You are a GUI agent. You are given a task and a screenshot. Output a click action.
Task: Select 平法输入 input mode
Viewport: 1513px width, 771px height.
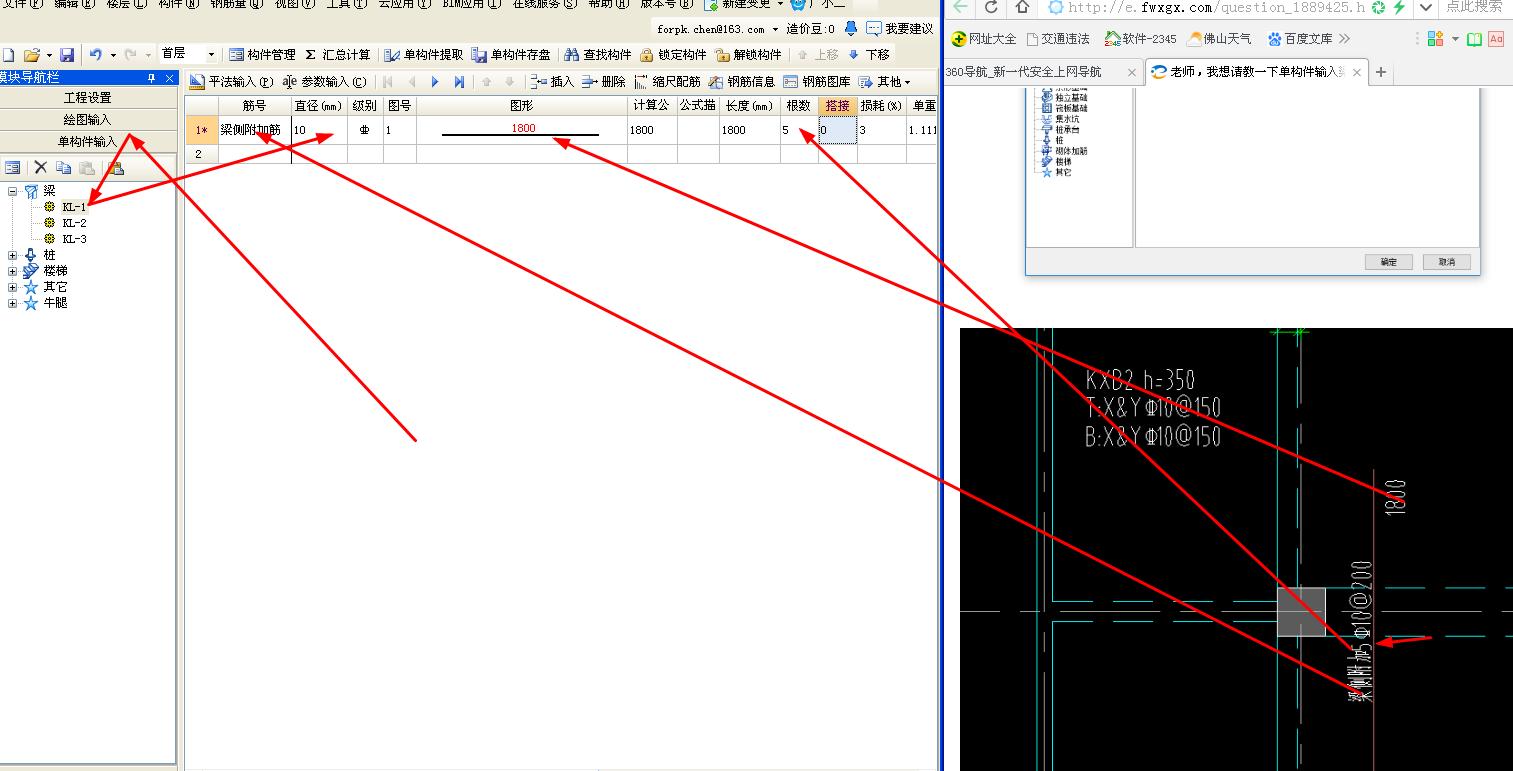click(x=230, y=82)
